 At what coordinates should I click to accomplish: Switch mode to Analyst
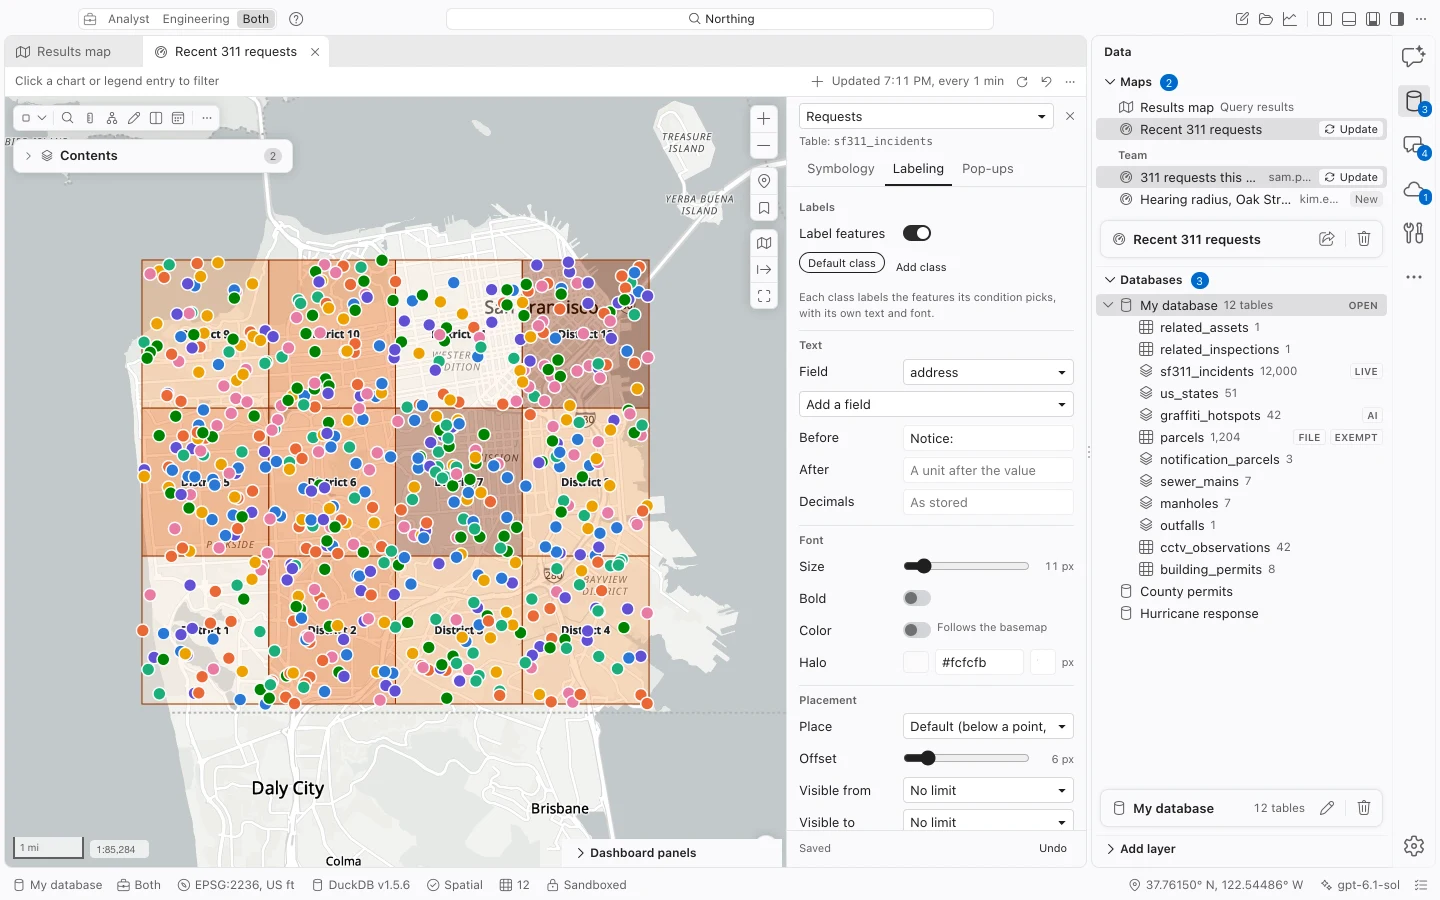(129, 19)
